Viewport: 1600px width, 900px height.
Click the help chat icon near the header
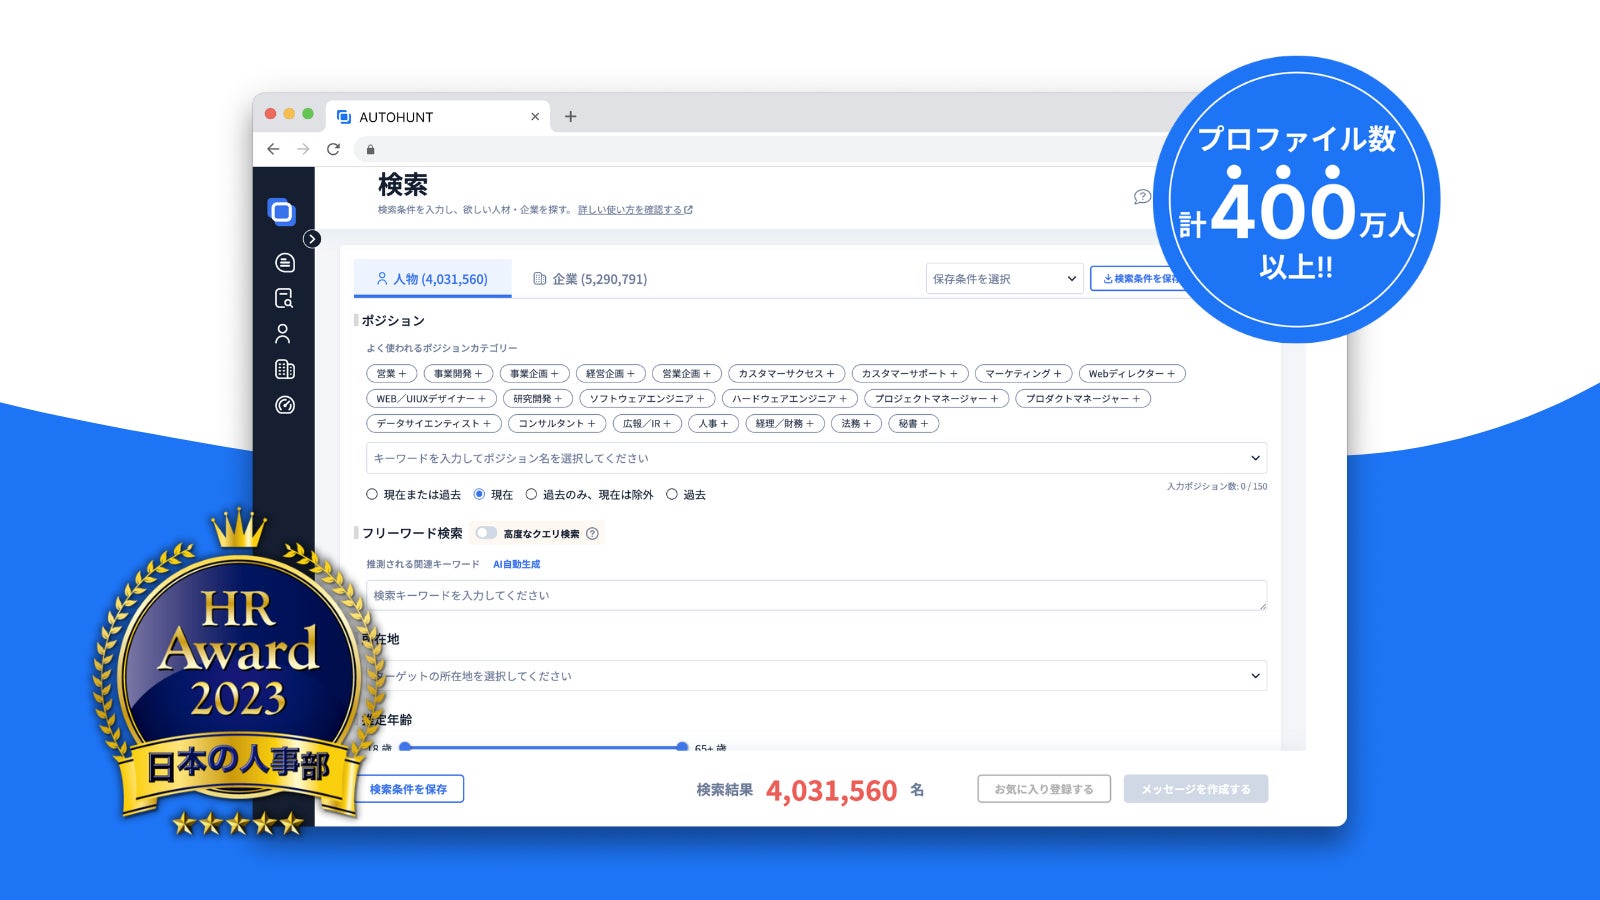tap(1142, 197)
